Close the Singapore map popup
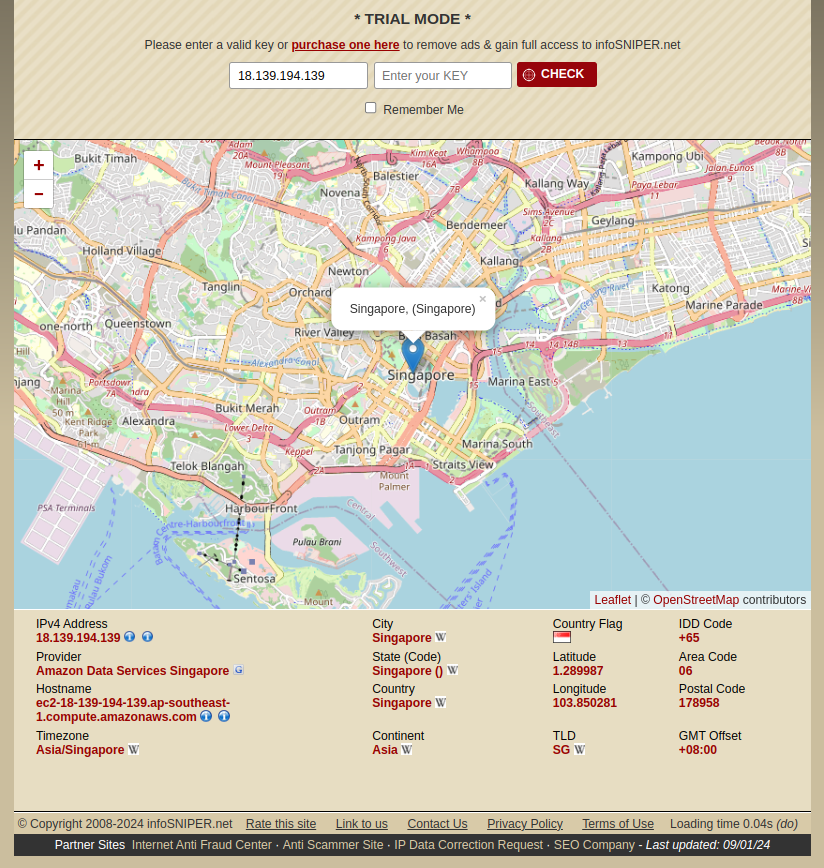This screenshot has height=868, width=824. [x=482, y=299]
